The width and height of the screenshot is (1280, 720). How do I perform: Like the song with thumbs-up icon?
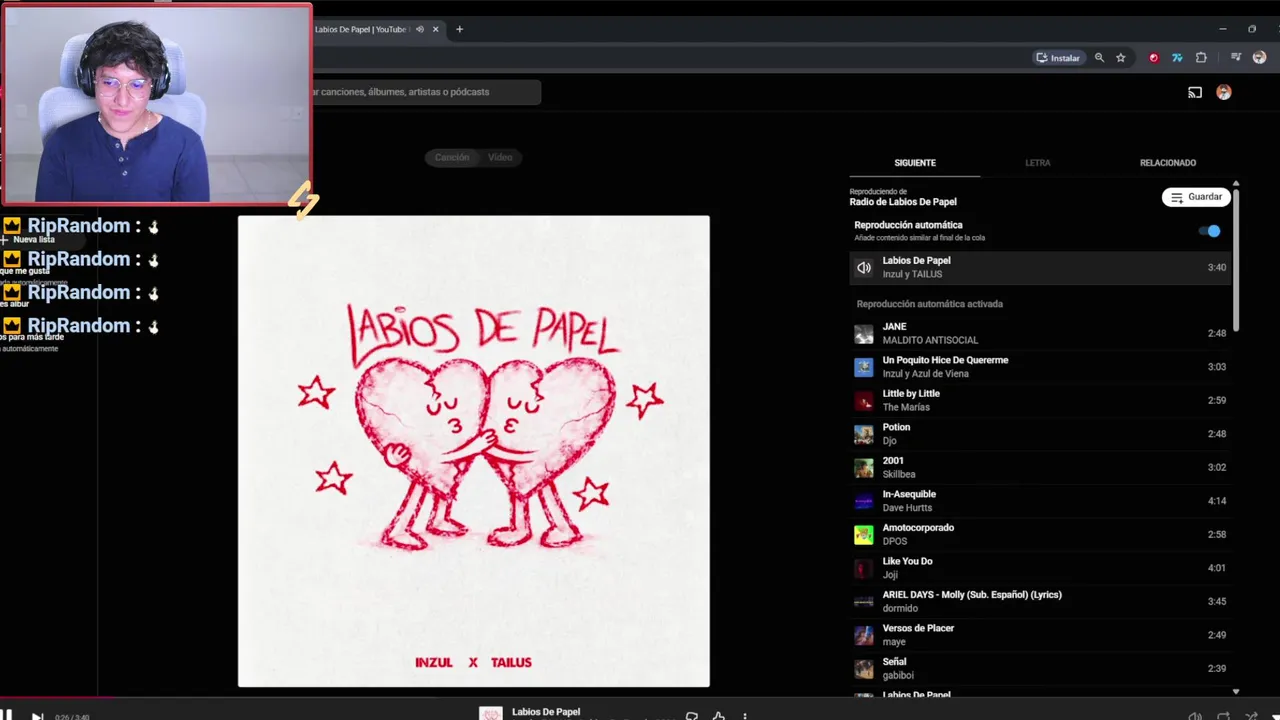pos(718,716)
